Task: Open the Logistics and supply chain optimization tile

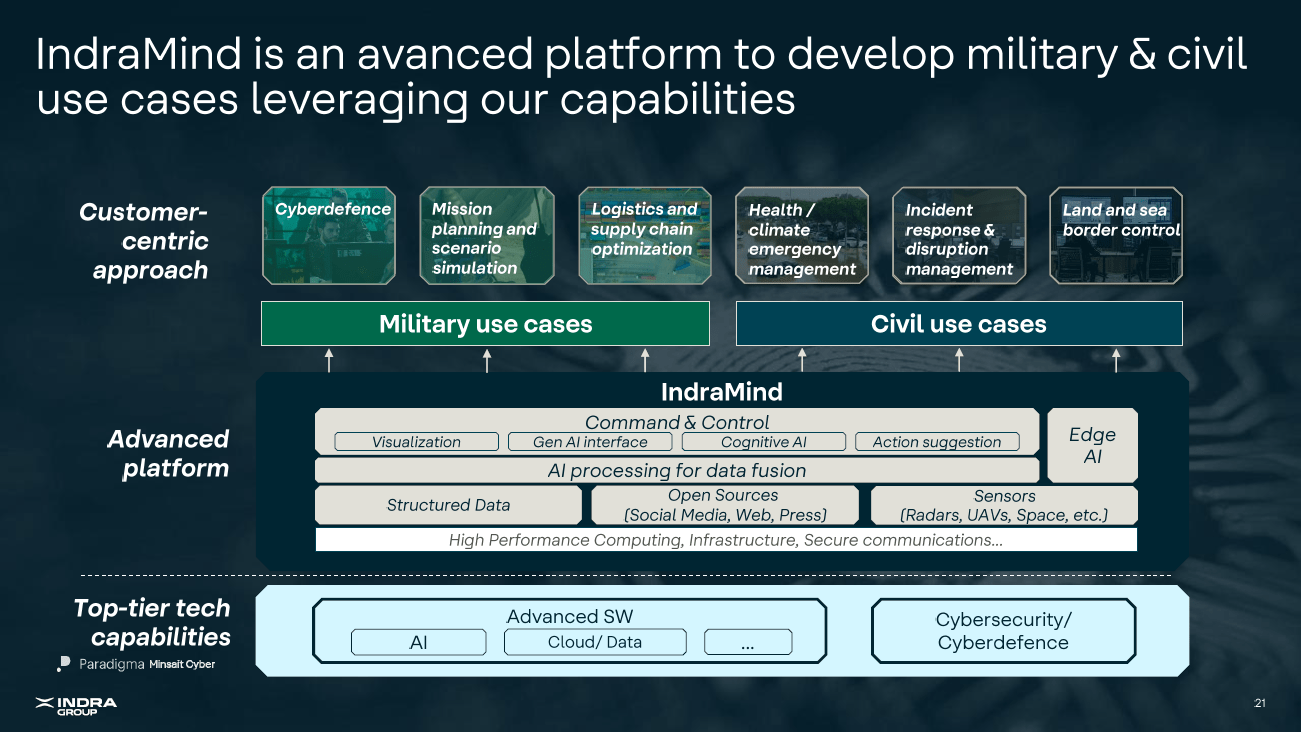Action: (645, 236)
